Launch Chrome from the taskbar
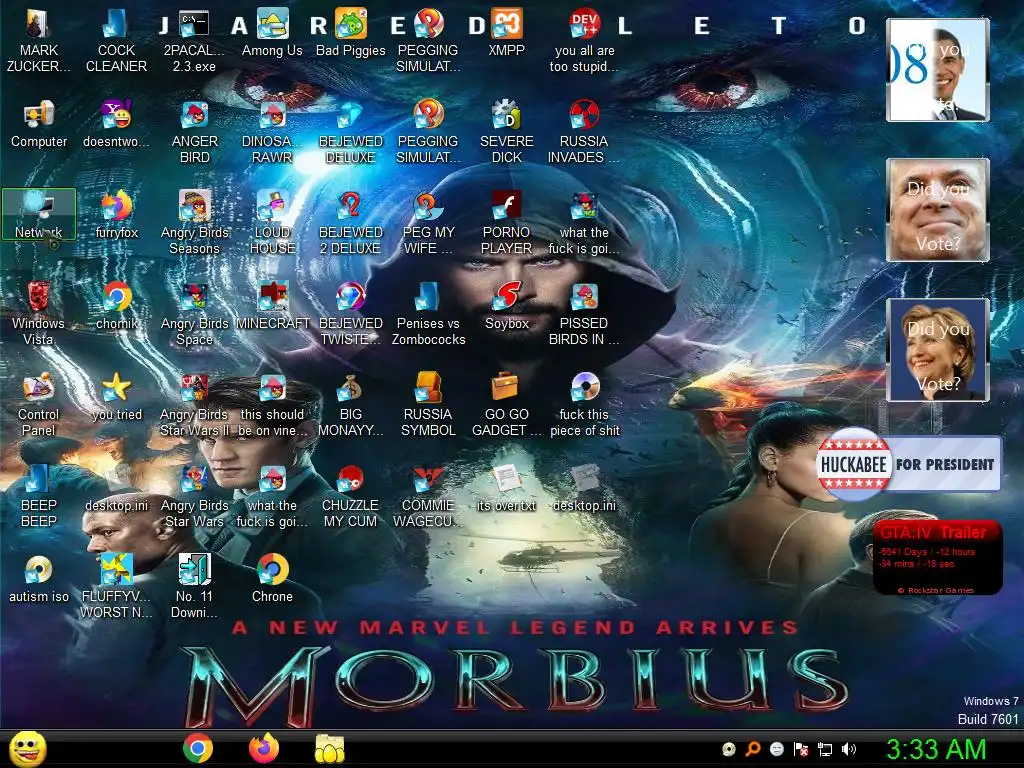1024x768 pixels. point(197,748)
